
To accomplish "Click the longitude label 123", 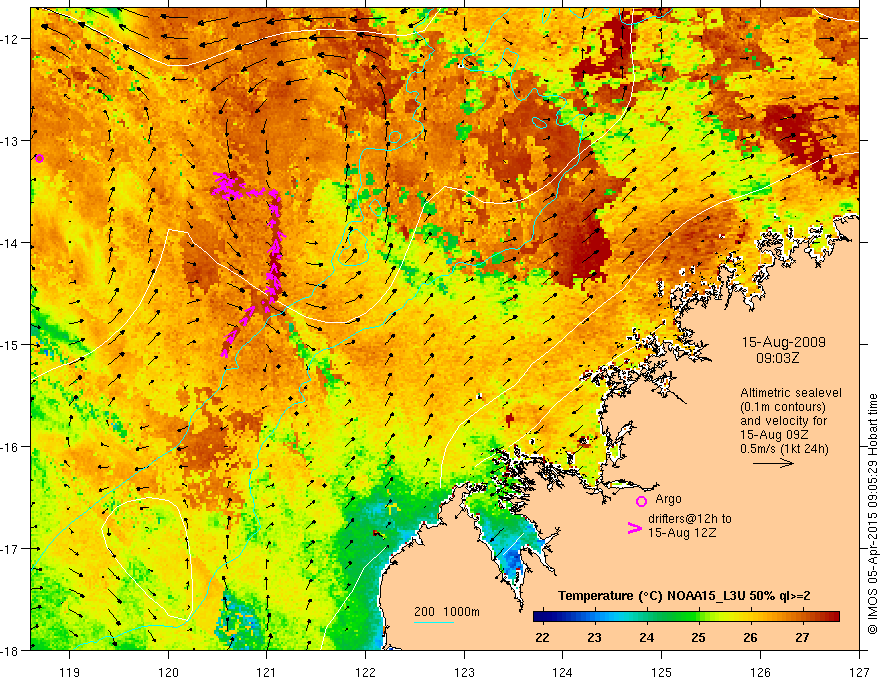I will pyautogui.click(x=464, y=672).
